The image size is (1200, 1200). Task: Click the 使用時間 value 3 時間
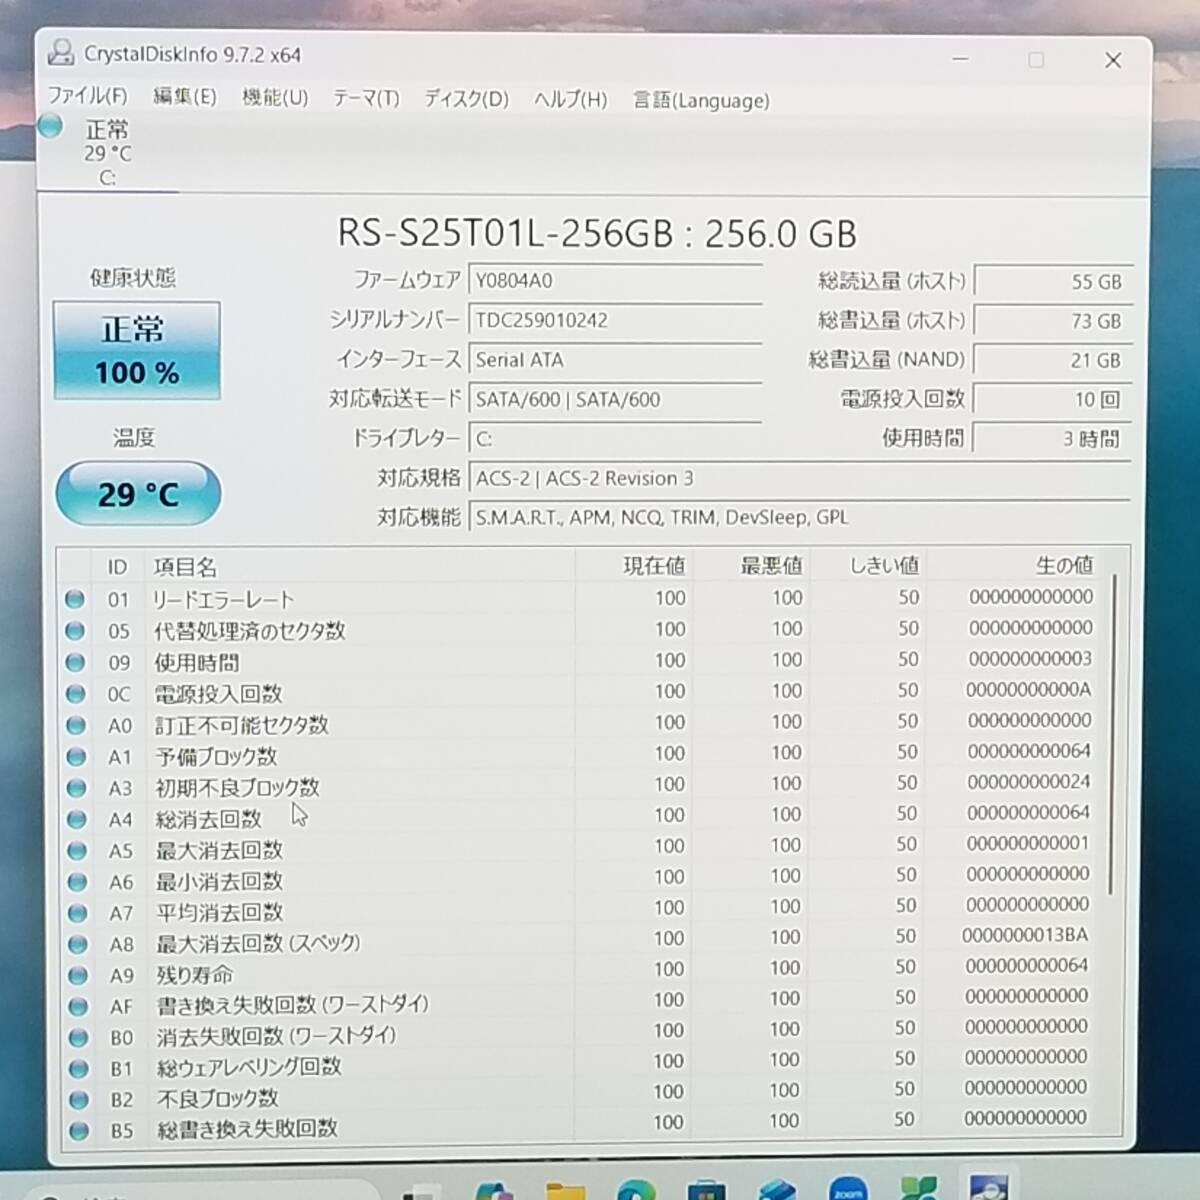point(1053,438)
